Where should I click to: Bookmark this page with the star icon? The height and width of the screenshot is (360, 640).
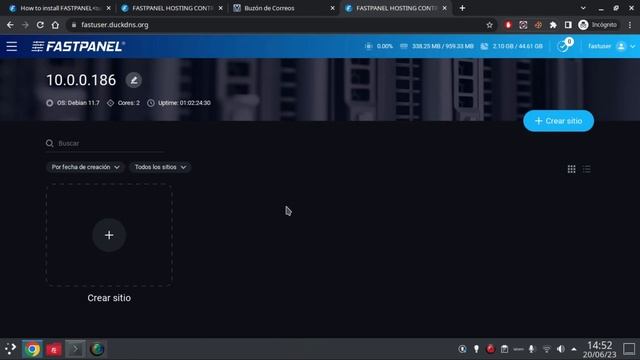pos(489,25)
